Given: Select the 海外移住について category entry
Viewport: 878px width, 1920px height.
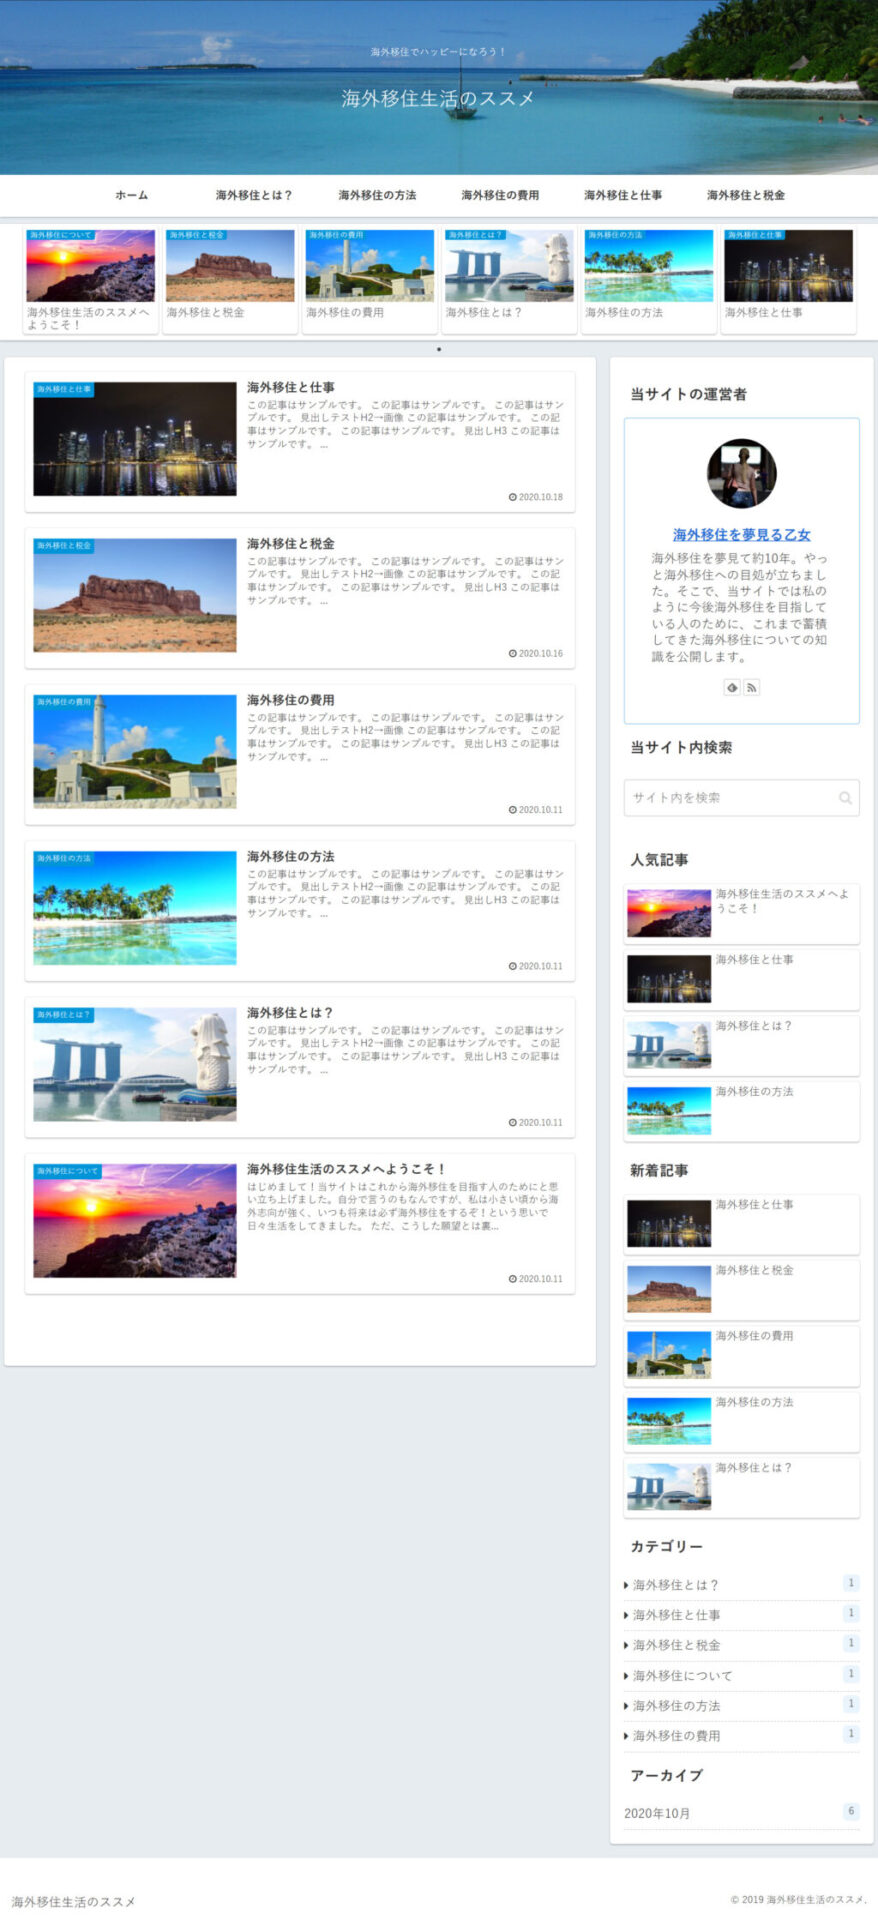Looking at the screenshot, I should tap(682, 1675).
